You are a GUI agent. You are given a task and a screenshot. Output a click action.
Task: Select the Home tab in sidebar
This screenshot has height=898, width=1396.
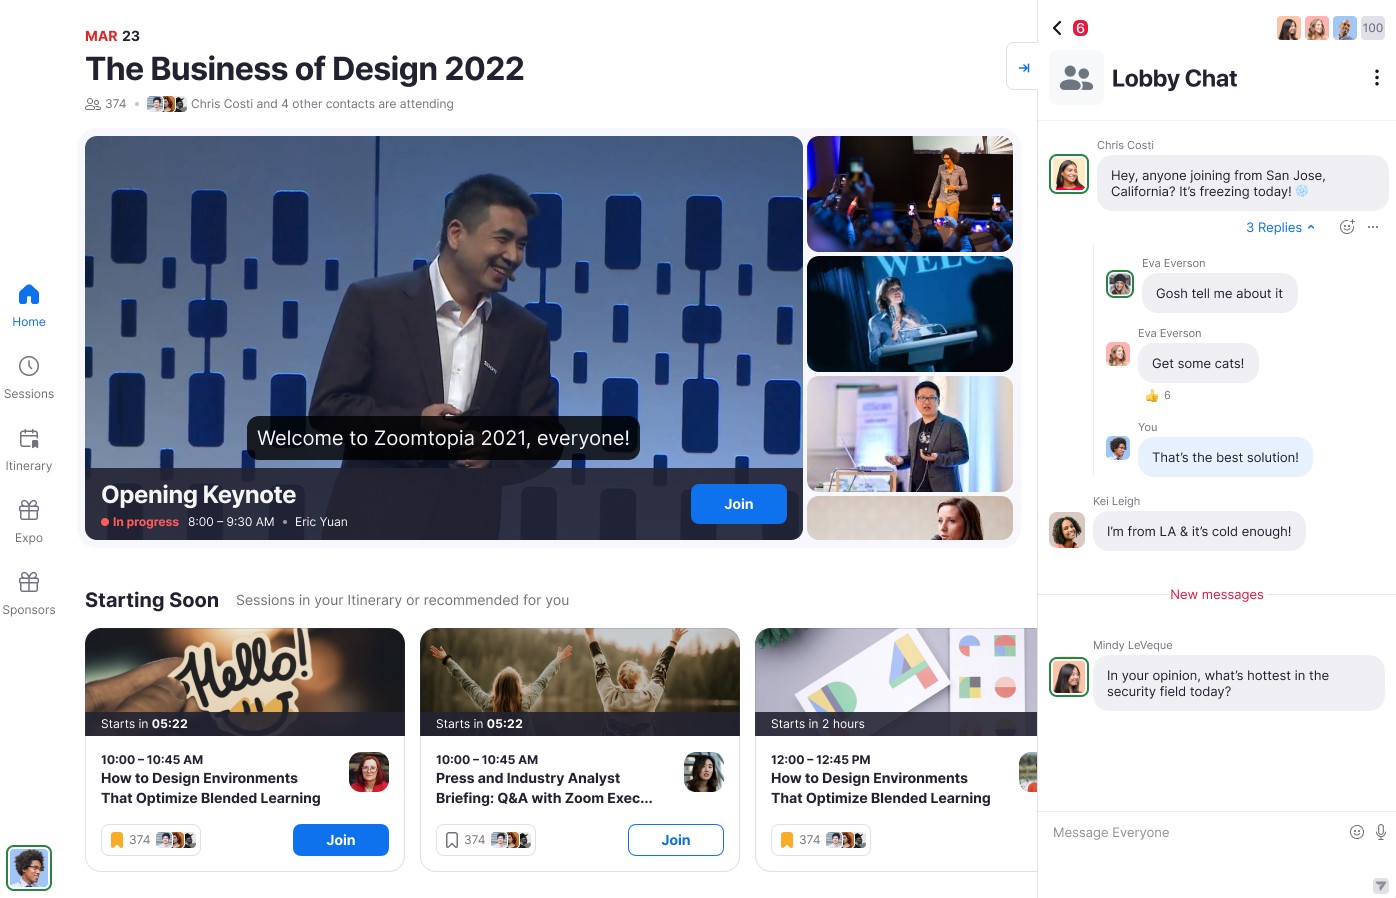pyautogui.click(x=29, y=305)
